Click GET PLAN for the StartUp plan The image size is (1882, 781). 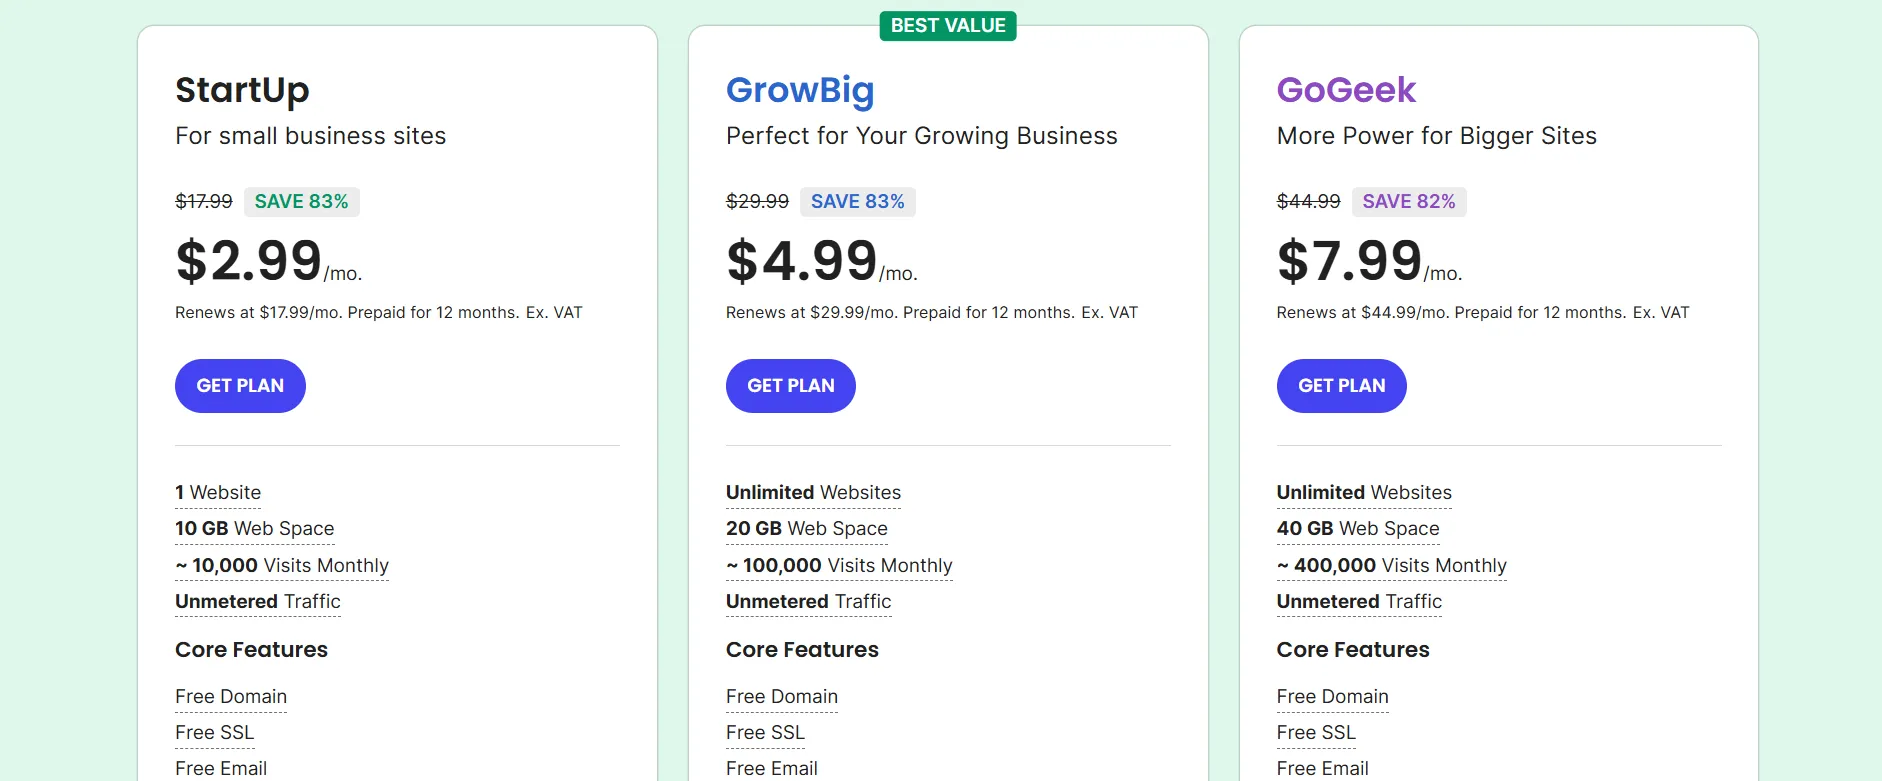tap(240, 385)
